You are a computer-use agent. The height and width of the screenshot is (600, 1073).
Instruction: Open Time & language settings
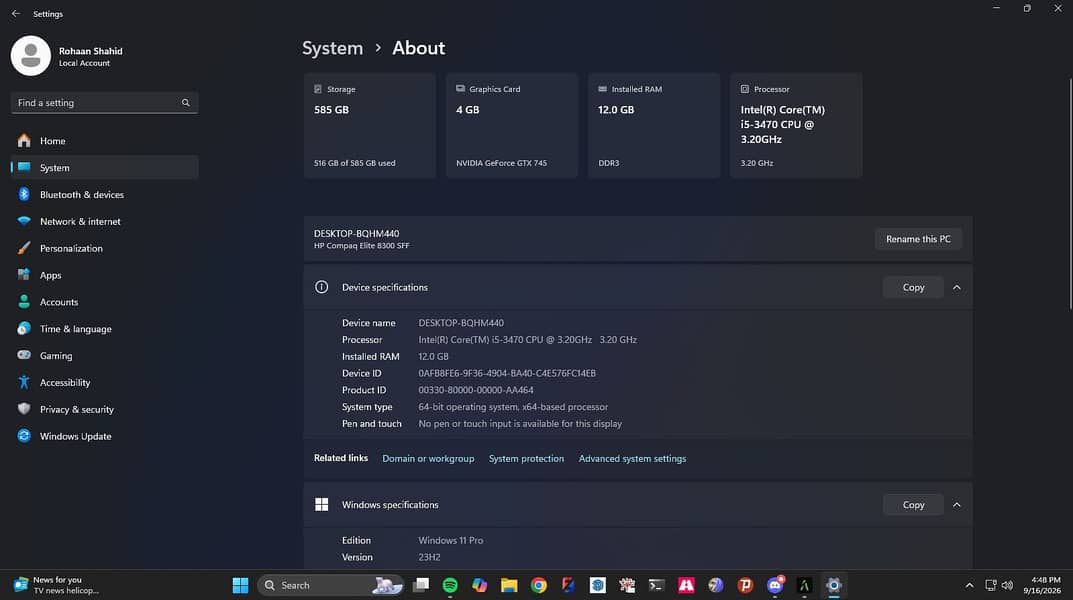click(105, 329)
